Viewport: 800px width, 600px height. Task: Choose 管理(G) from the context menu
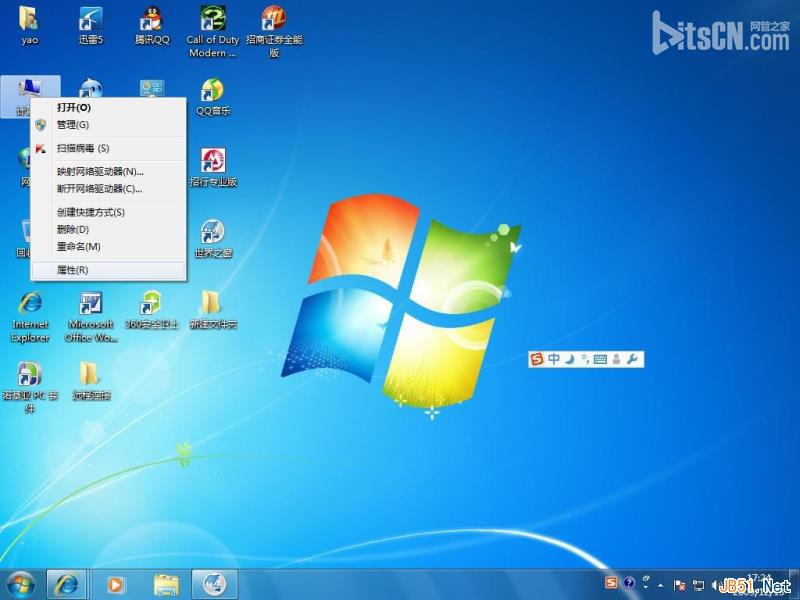[x=73, y=125]
